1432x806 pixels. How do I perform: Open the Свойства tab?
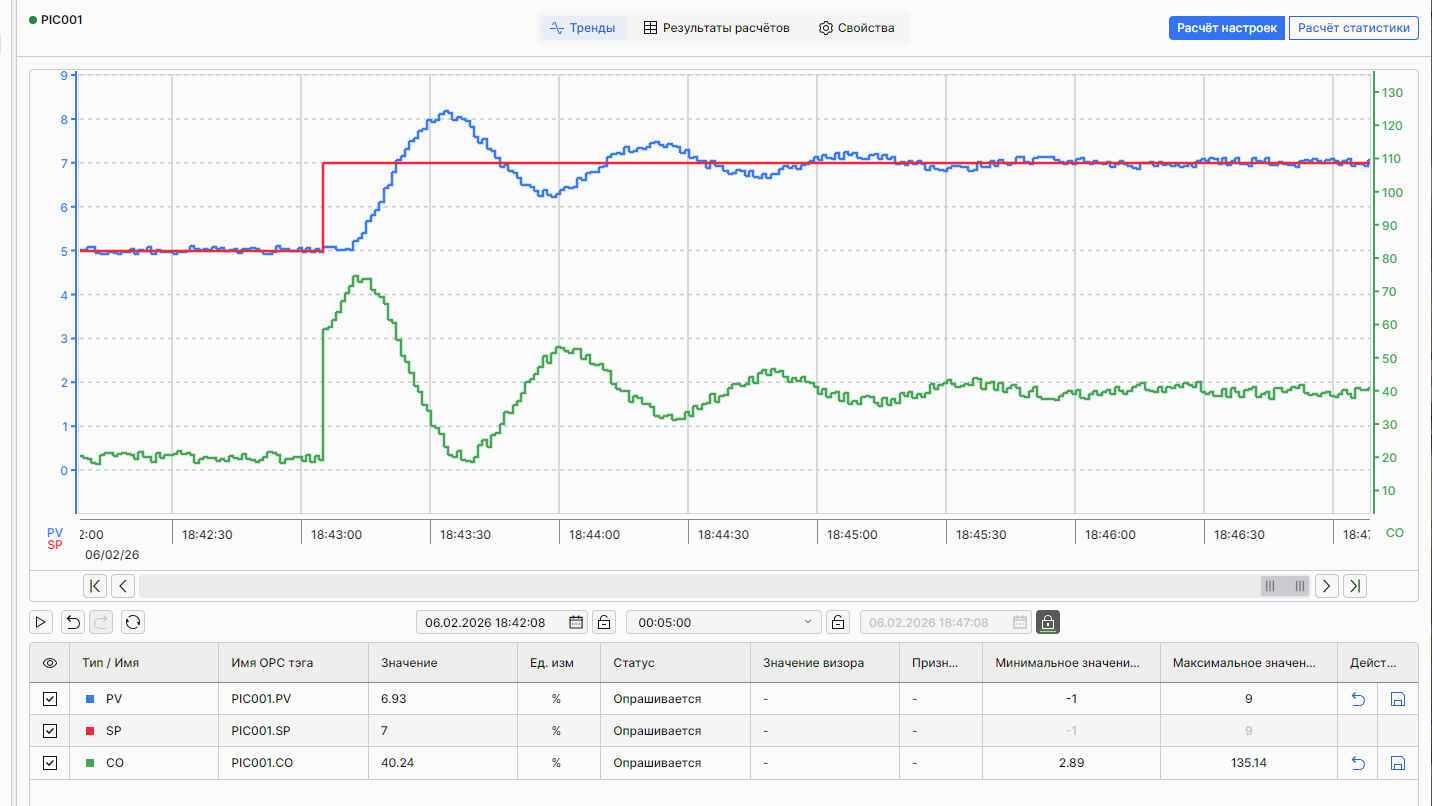click(856, 28)
